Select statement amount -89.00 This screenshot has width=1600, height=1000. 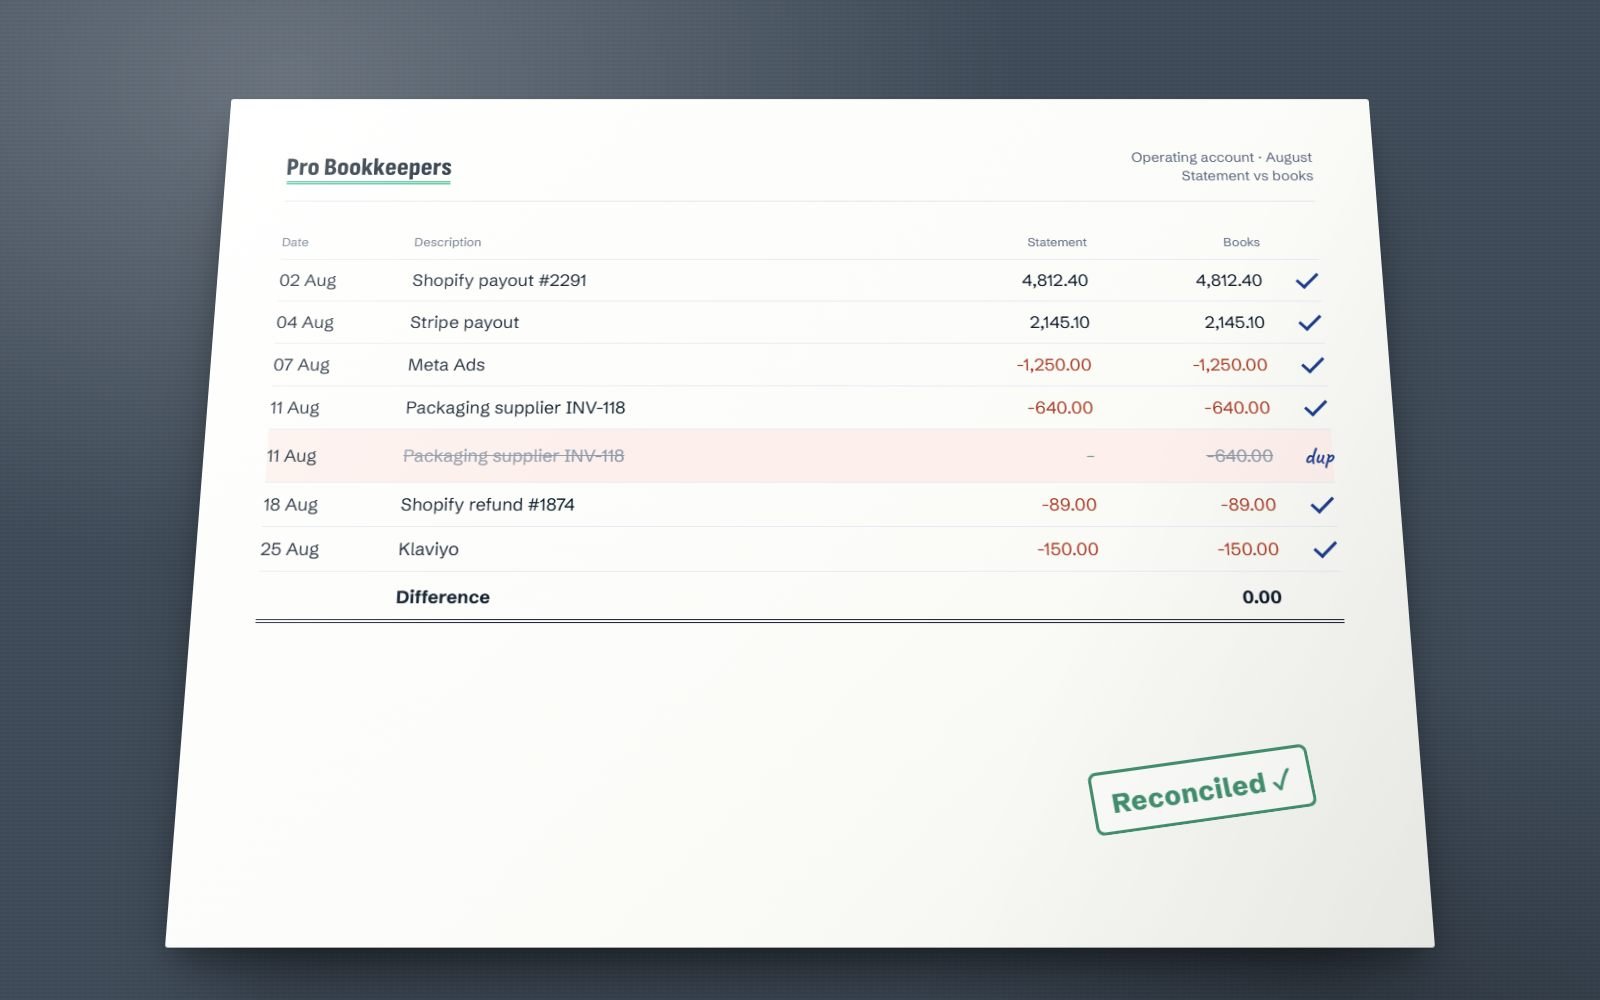(1069, 505)
